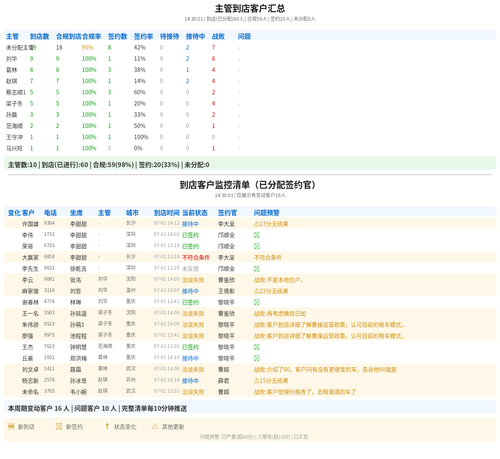Select supervisor 葛林 in the summary table

click(12, 70)
